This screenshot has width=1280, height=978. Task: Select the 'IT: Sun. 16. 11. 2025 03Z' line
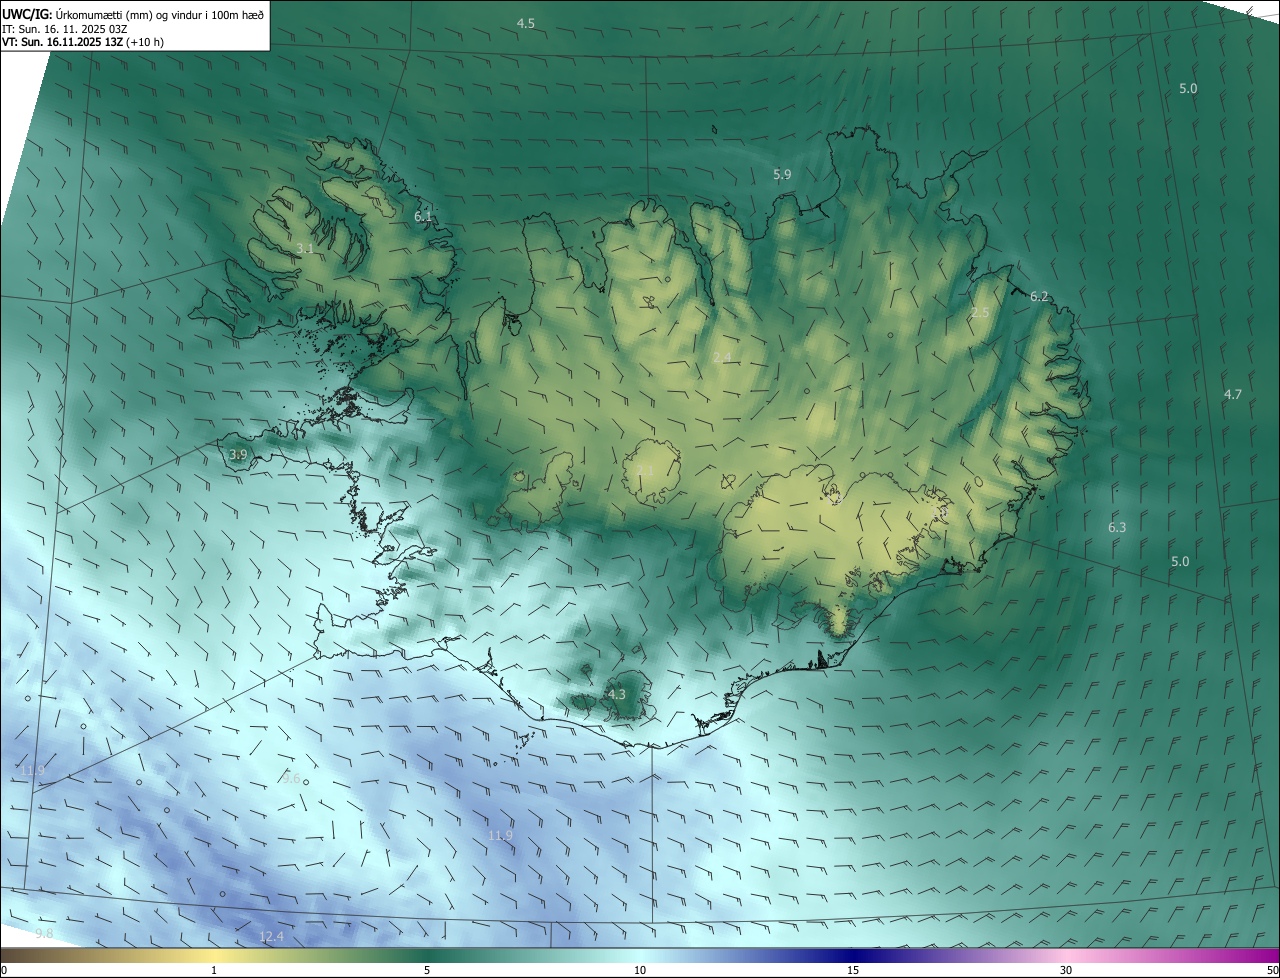coord(64,29)
